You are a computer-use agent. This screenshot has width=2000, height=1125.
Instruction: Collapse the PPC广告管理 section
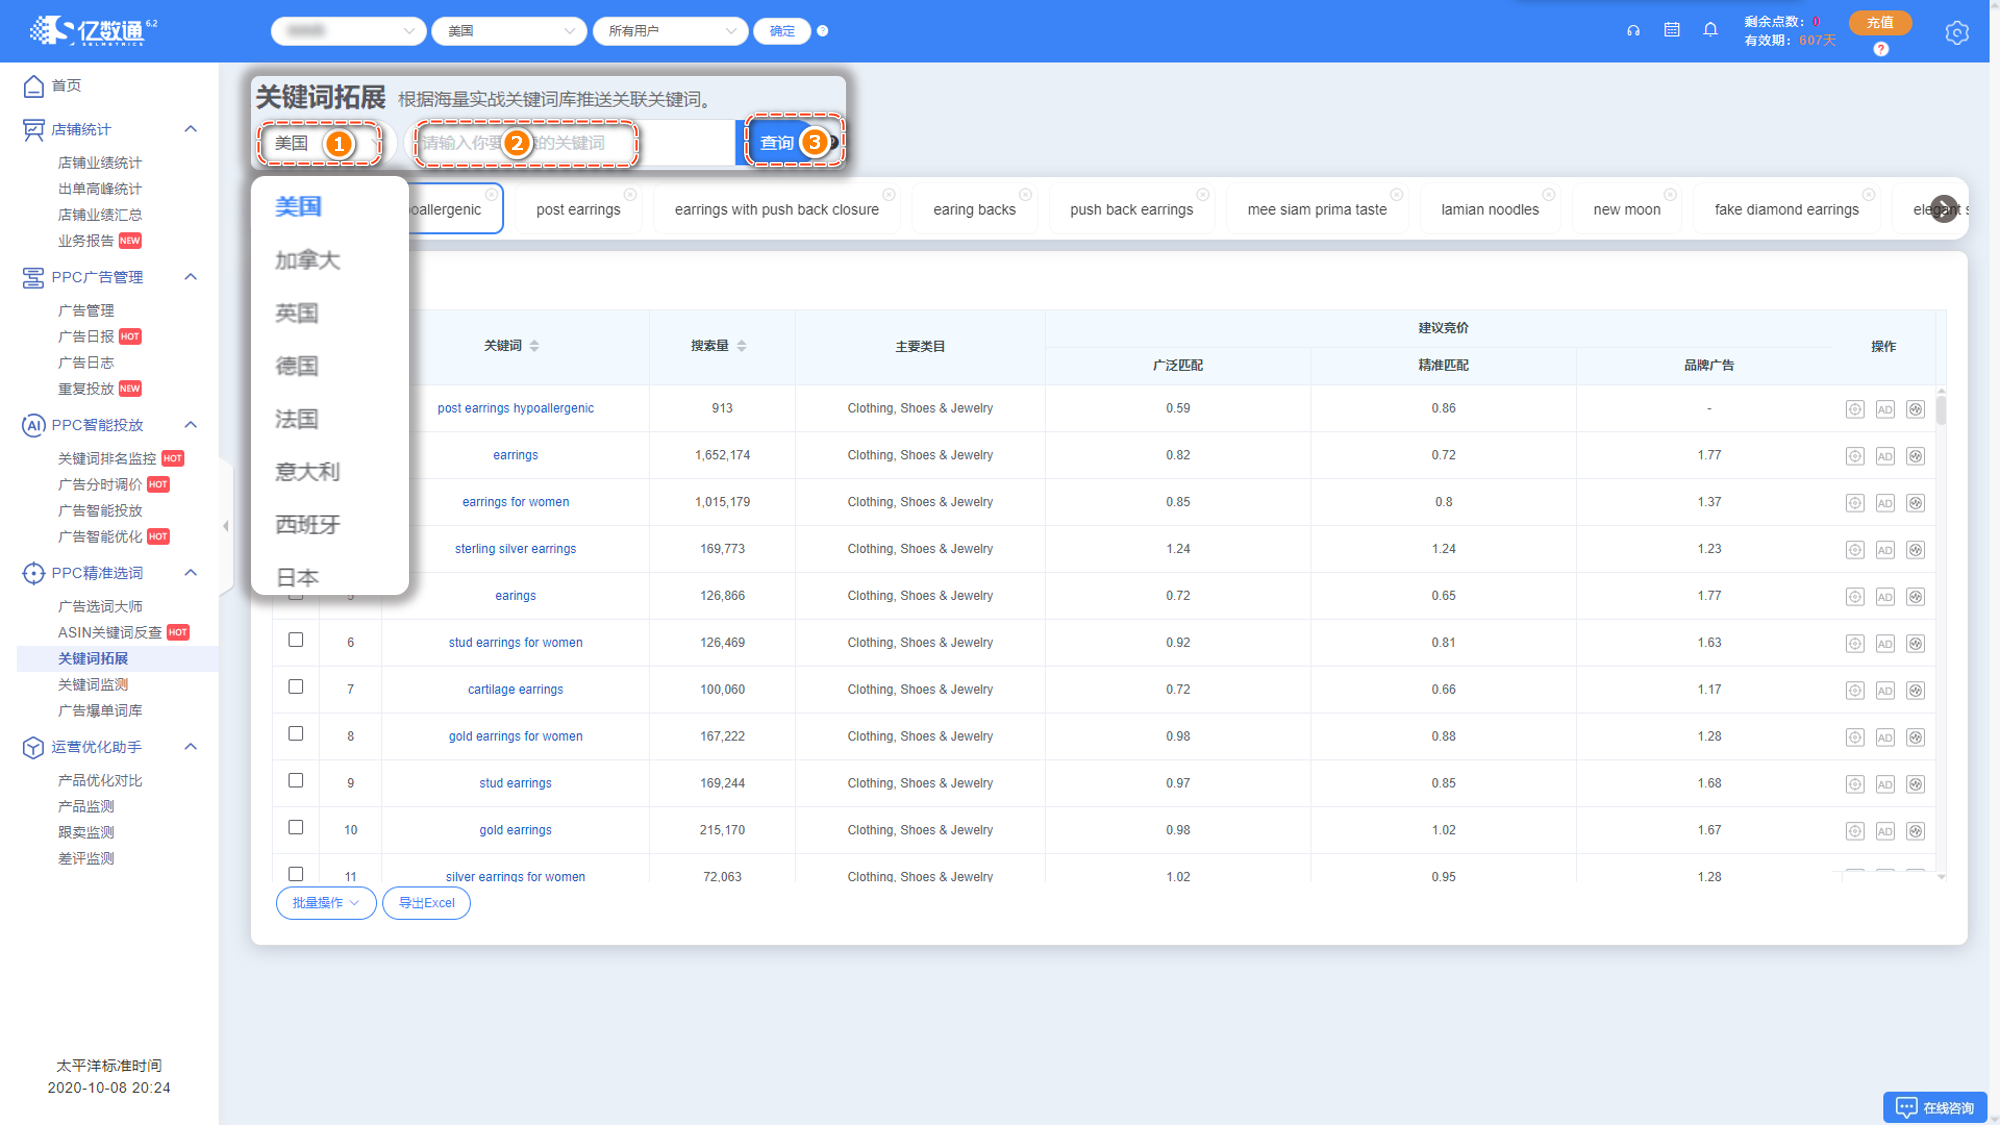tap(191, 277)
